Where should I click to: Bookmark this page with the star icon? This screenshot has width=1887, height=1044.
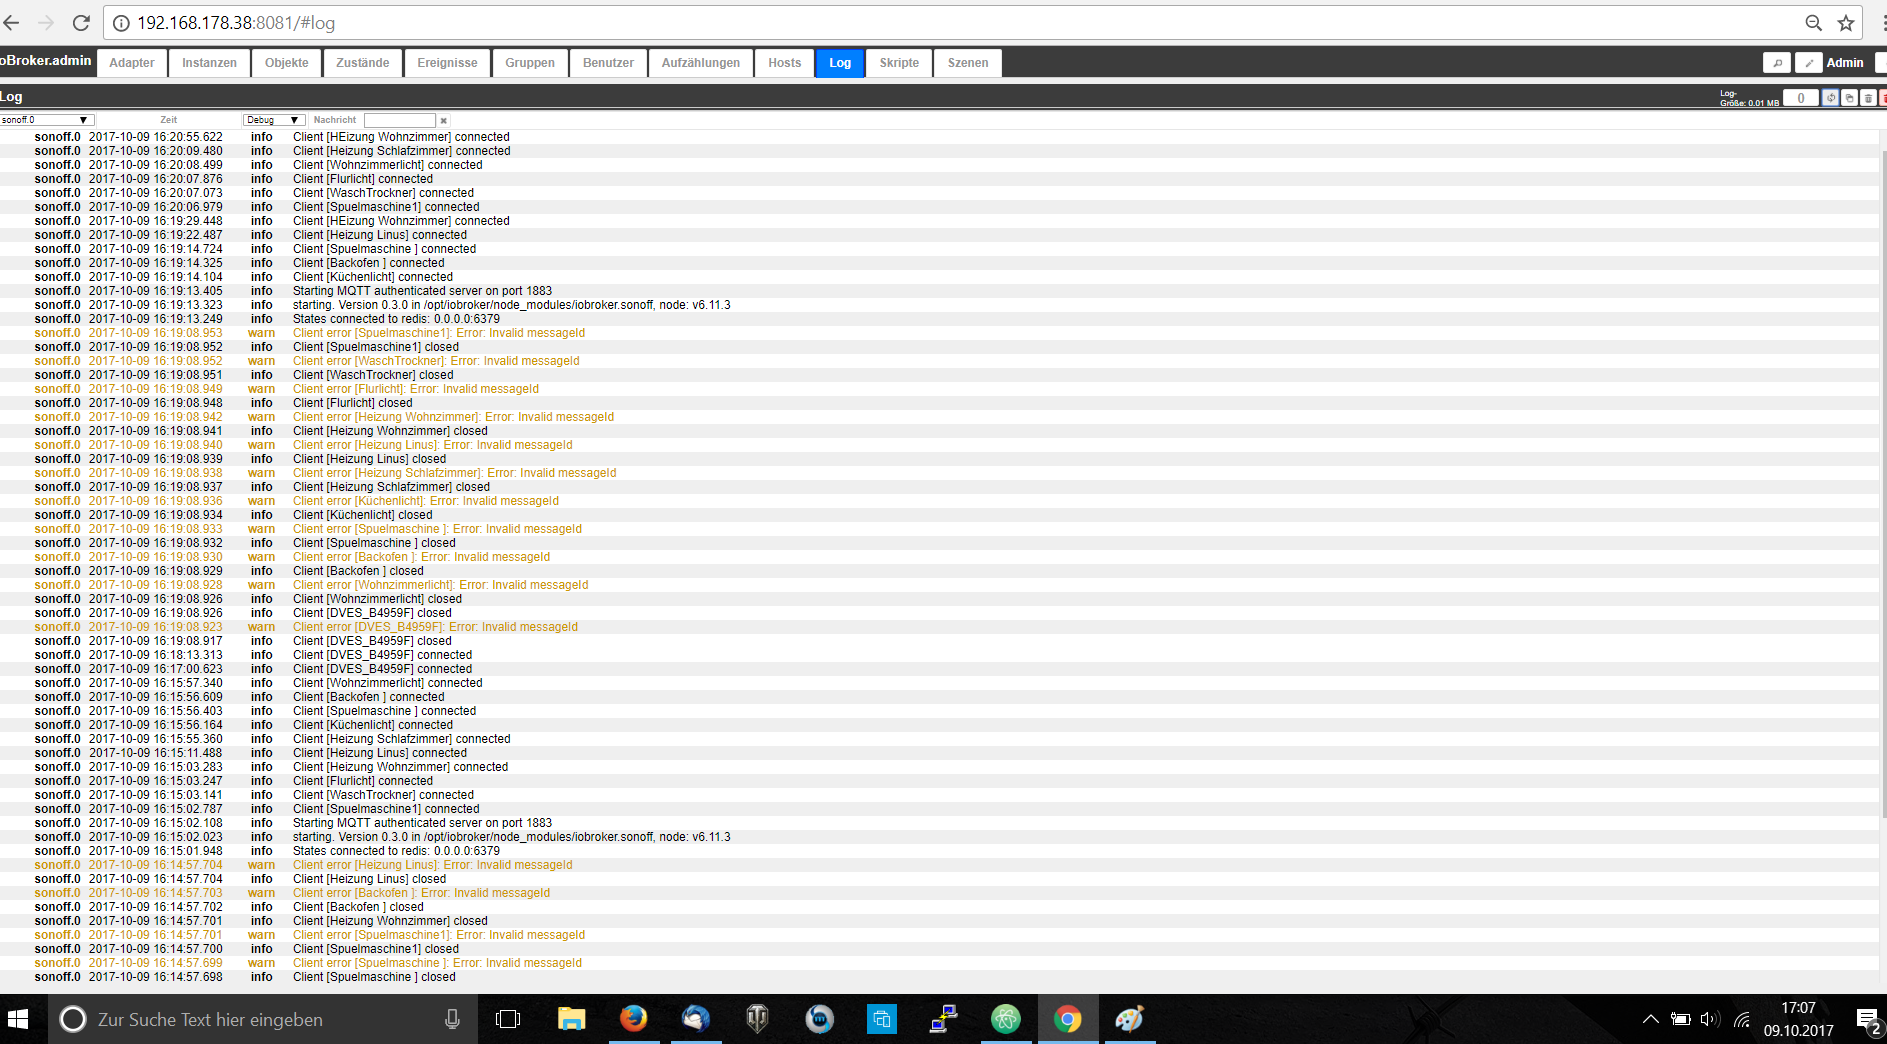(1846, 22)
